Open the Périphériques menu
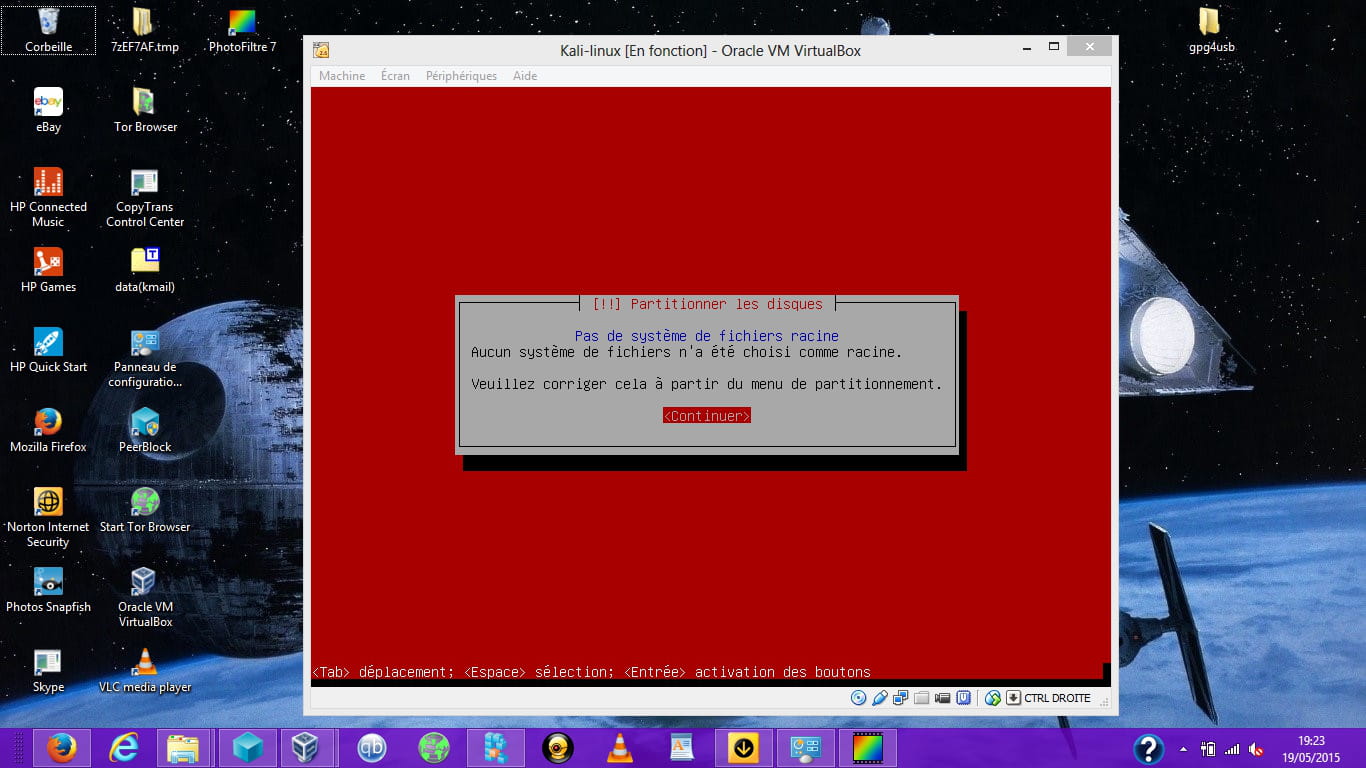This screenshot has width=1366, height=768. pyautogui.click(x=461, y=76)
